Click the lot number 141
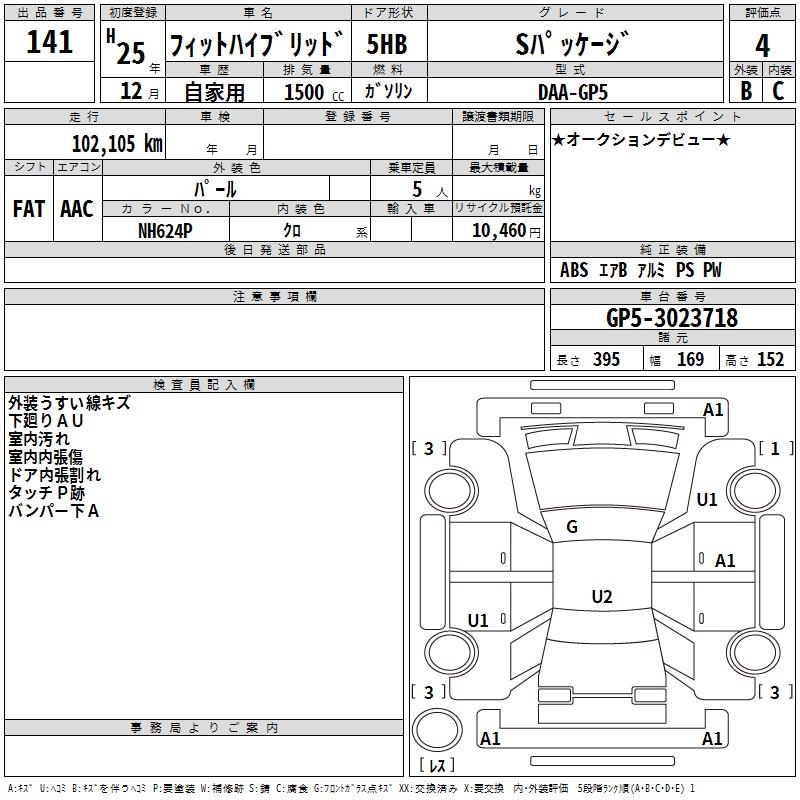 [50, 42]
